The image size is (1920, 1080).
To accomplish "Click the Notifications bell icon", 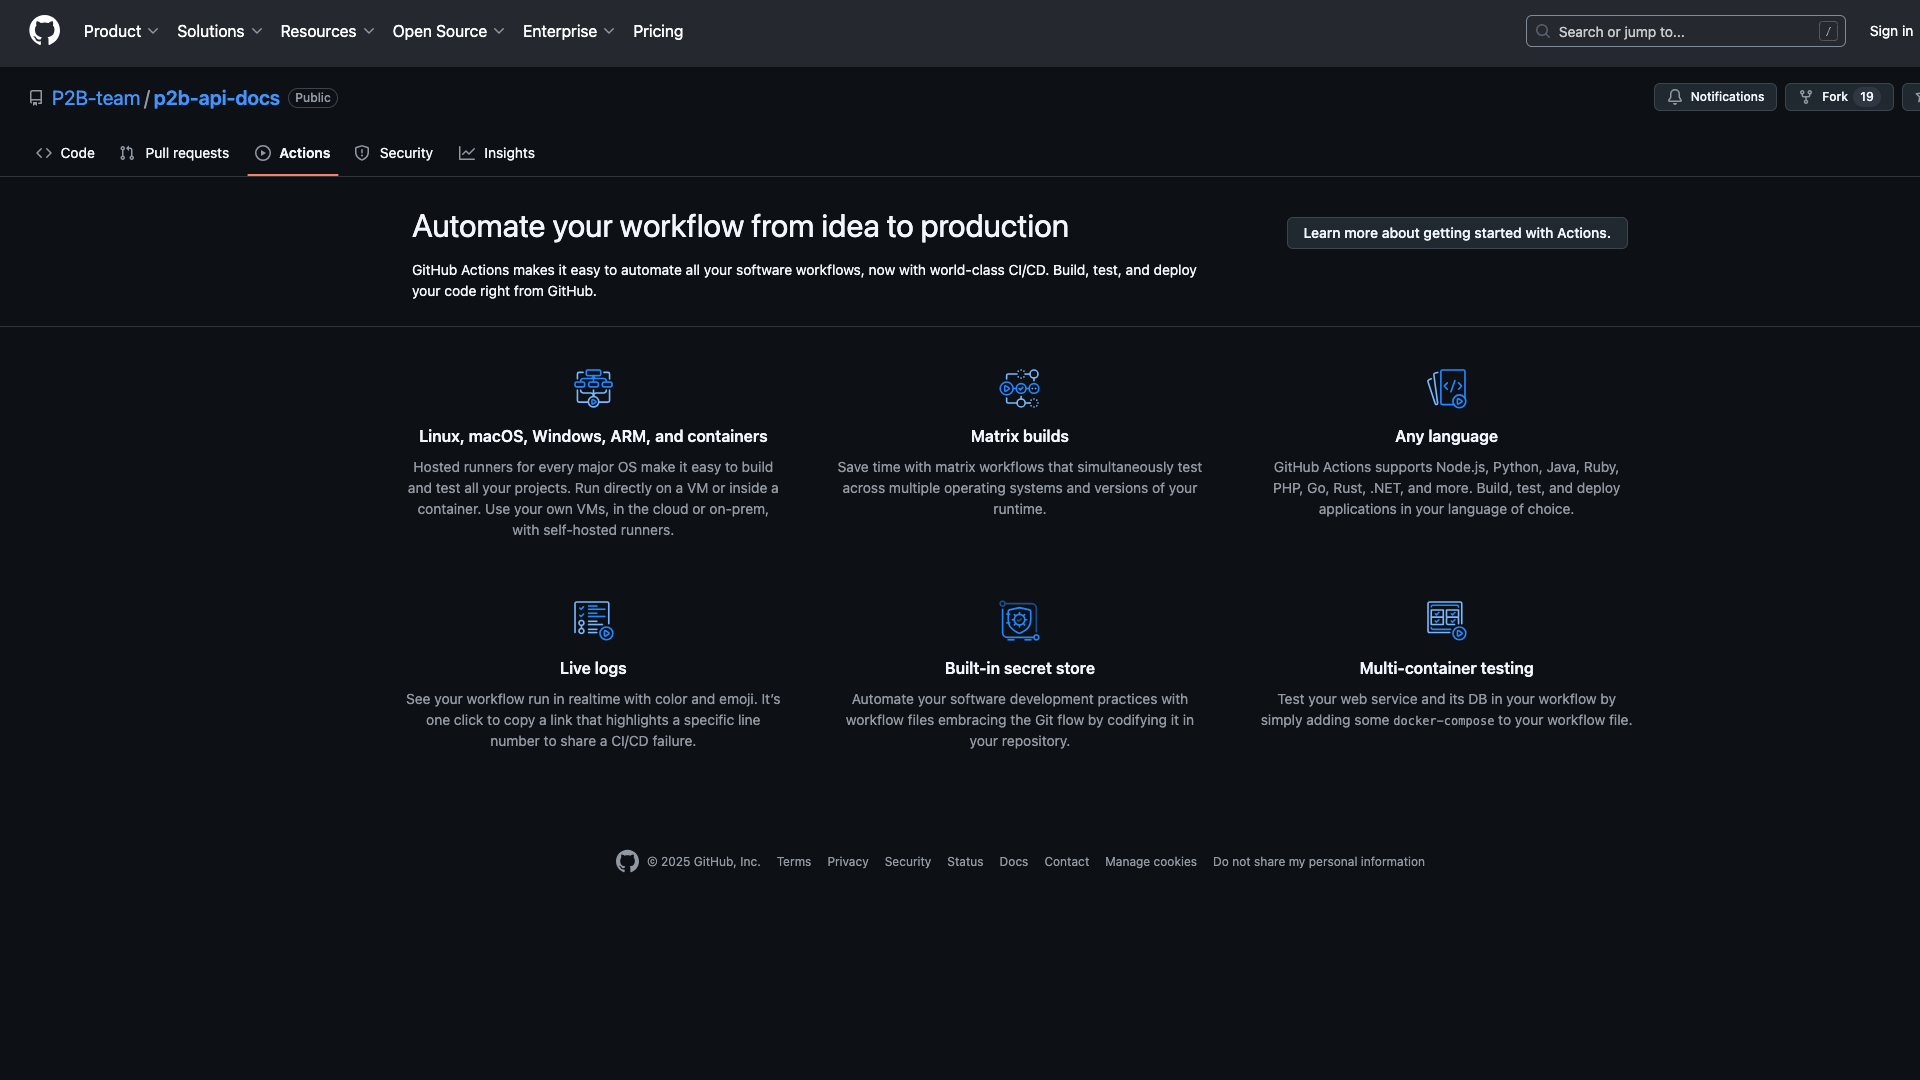I will tap(1675, 97).
